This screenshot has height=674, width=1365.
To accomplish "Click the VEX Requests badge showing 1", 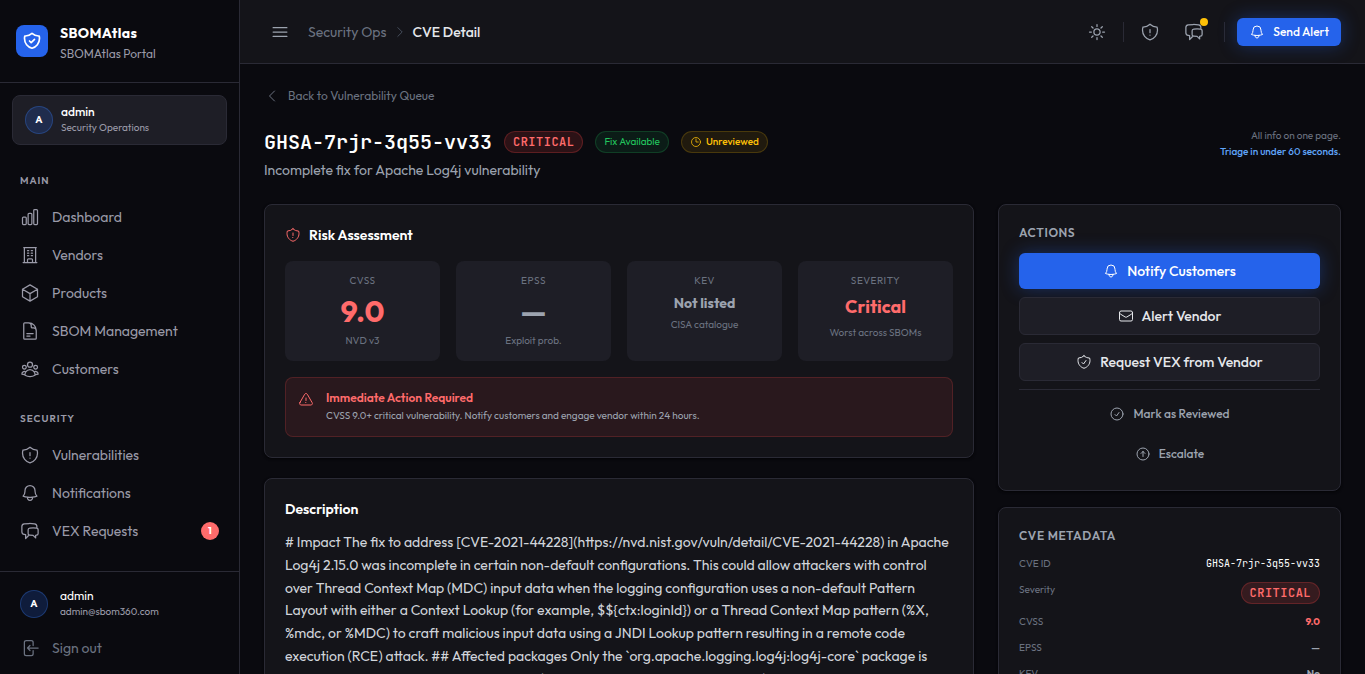I will pyautogui.click(x=210, y=531).
